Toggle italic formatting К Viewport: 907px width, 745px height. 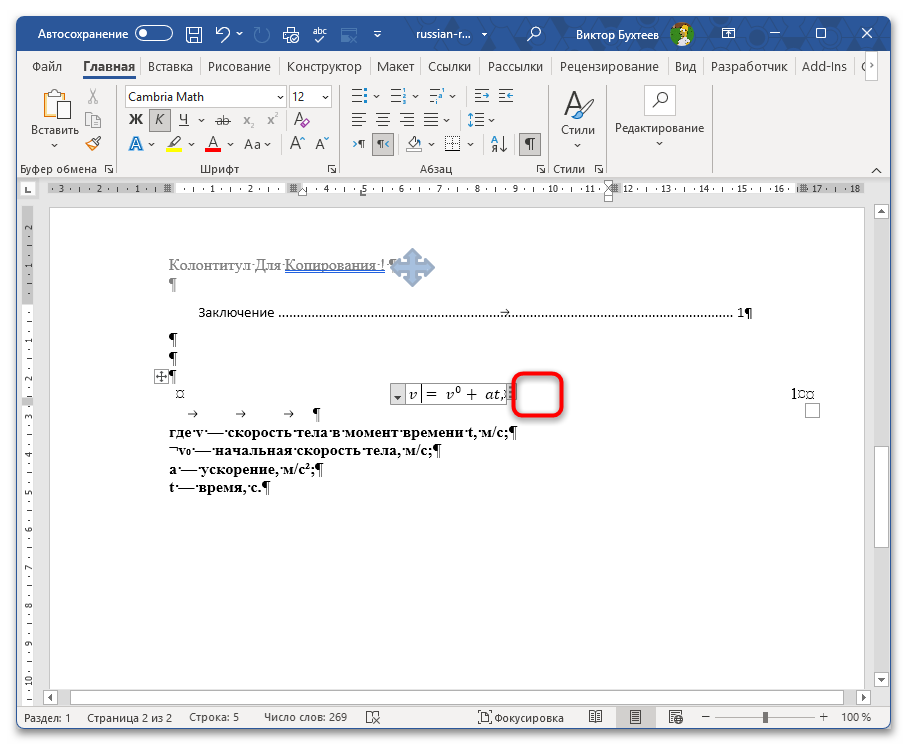coord(160,120)
